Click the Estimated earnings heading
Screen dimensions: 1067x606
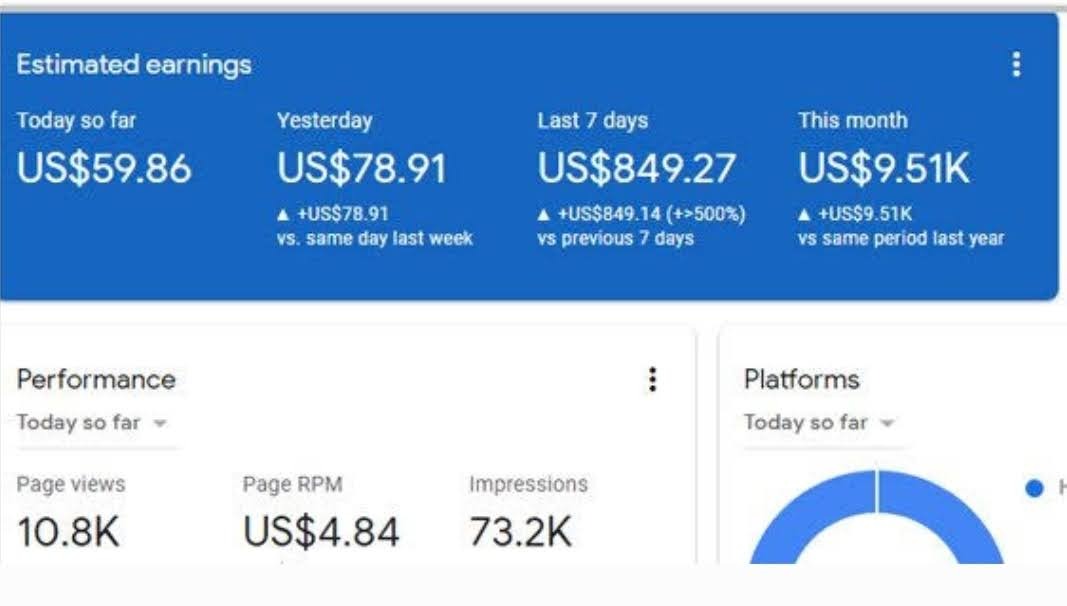coord(134,65)
